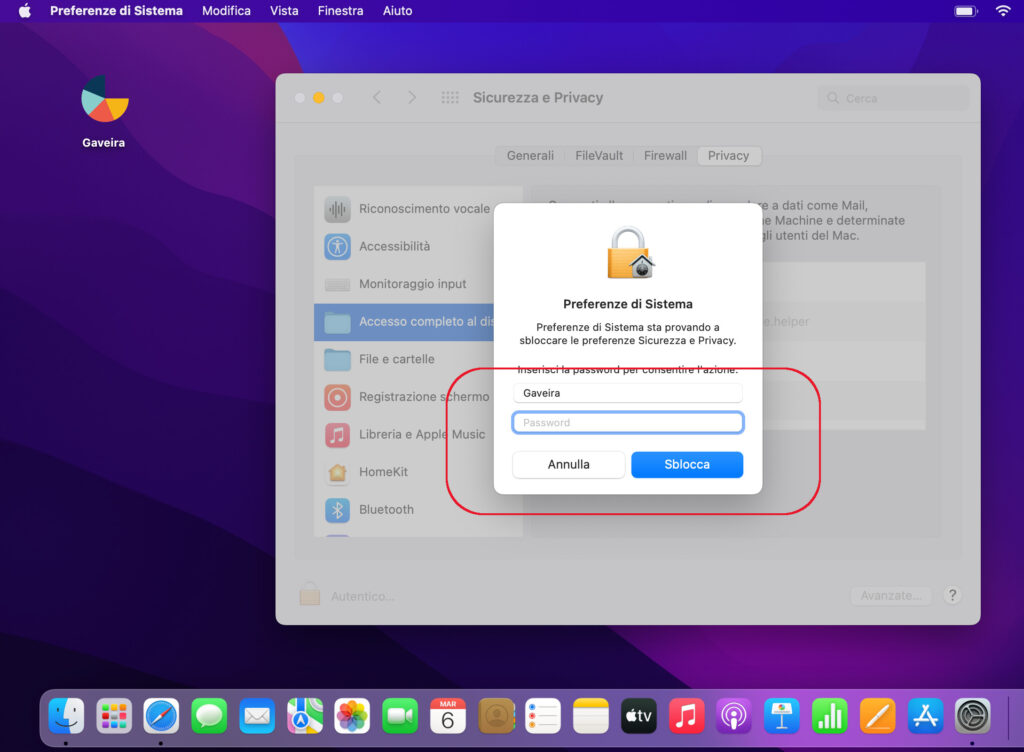Open Safari from the Dock
This screenshot has height=752, width=1024.
[x=161, y=715]
